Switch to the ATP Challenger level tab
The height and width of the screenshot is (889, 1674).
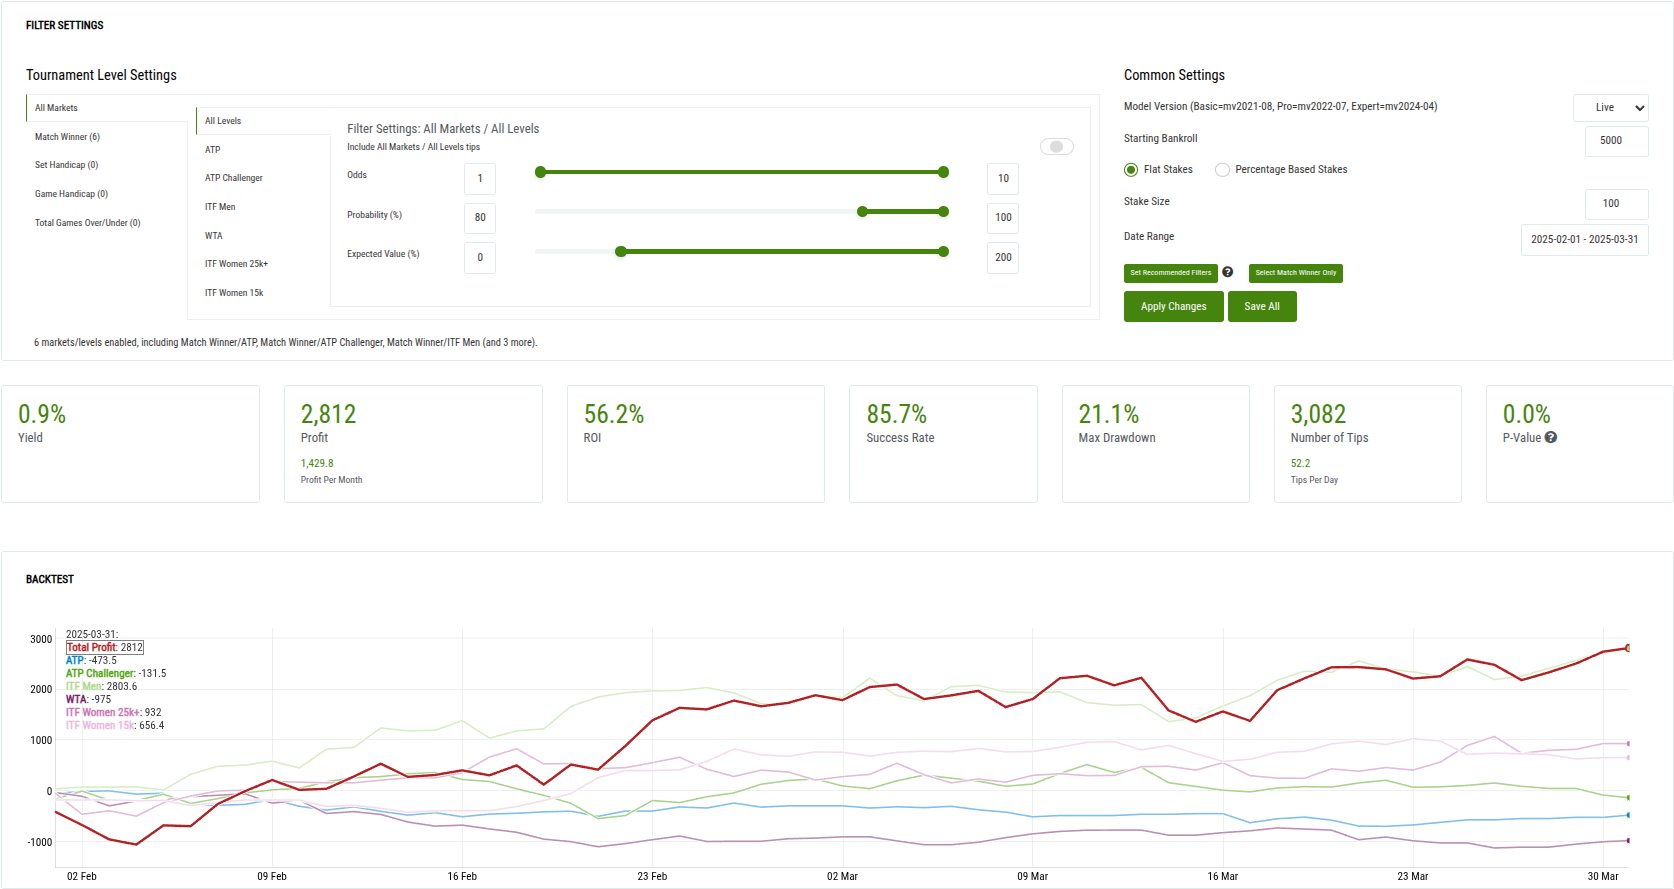pos(234,178)
